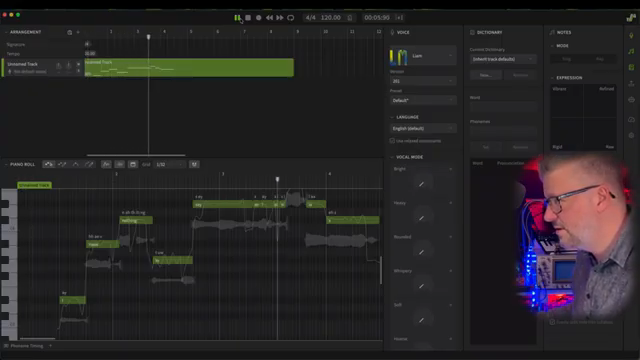This screenshot has height=360, width=640.
Task: Collapse the PIANO ROLL panel header
Action: click(x=20, y=164)
